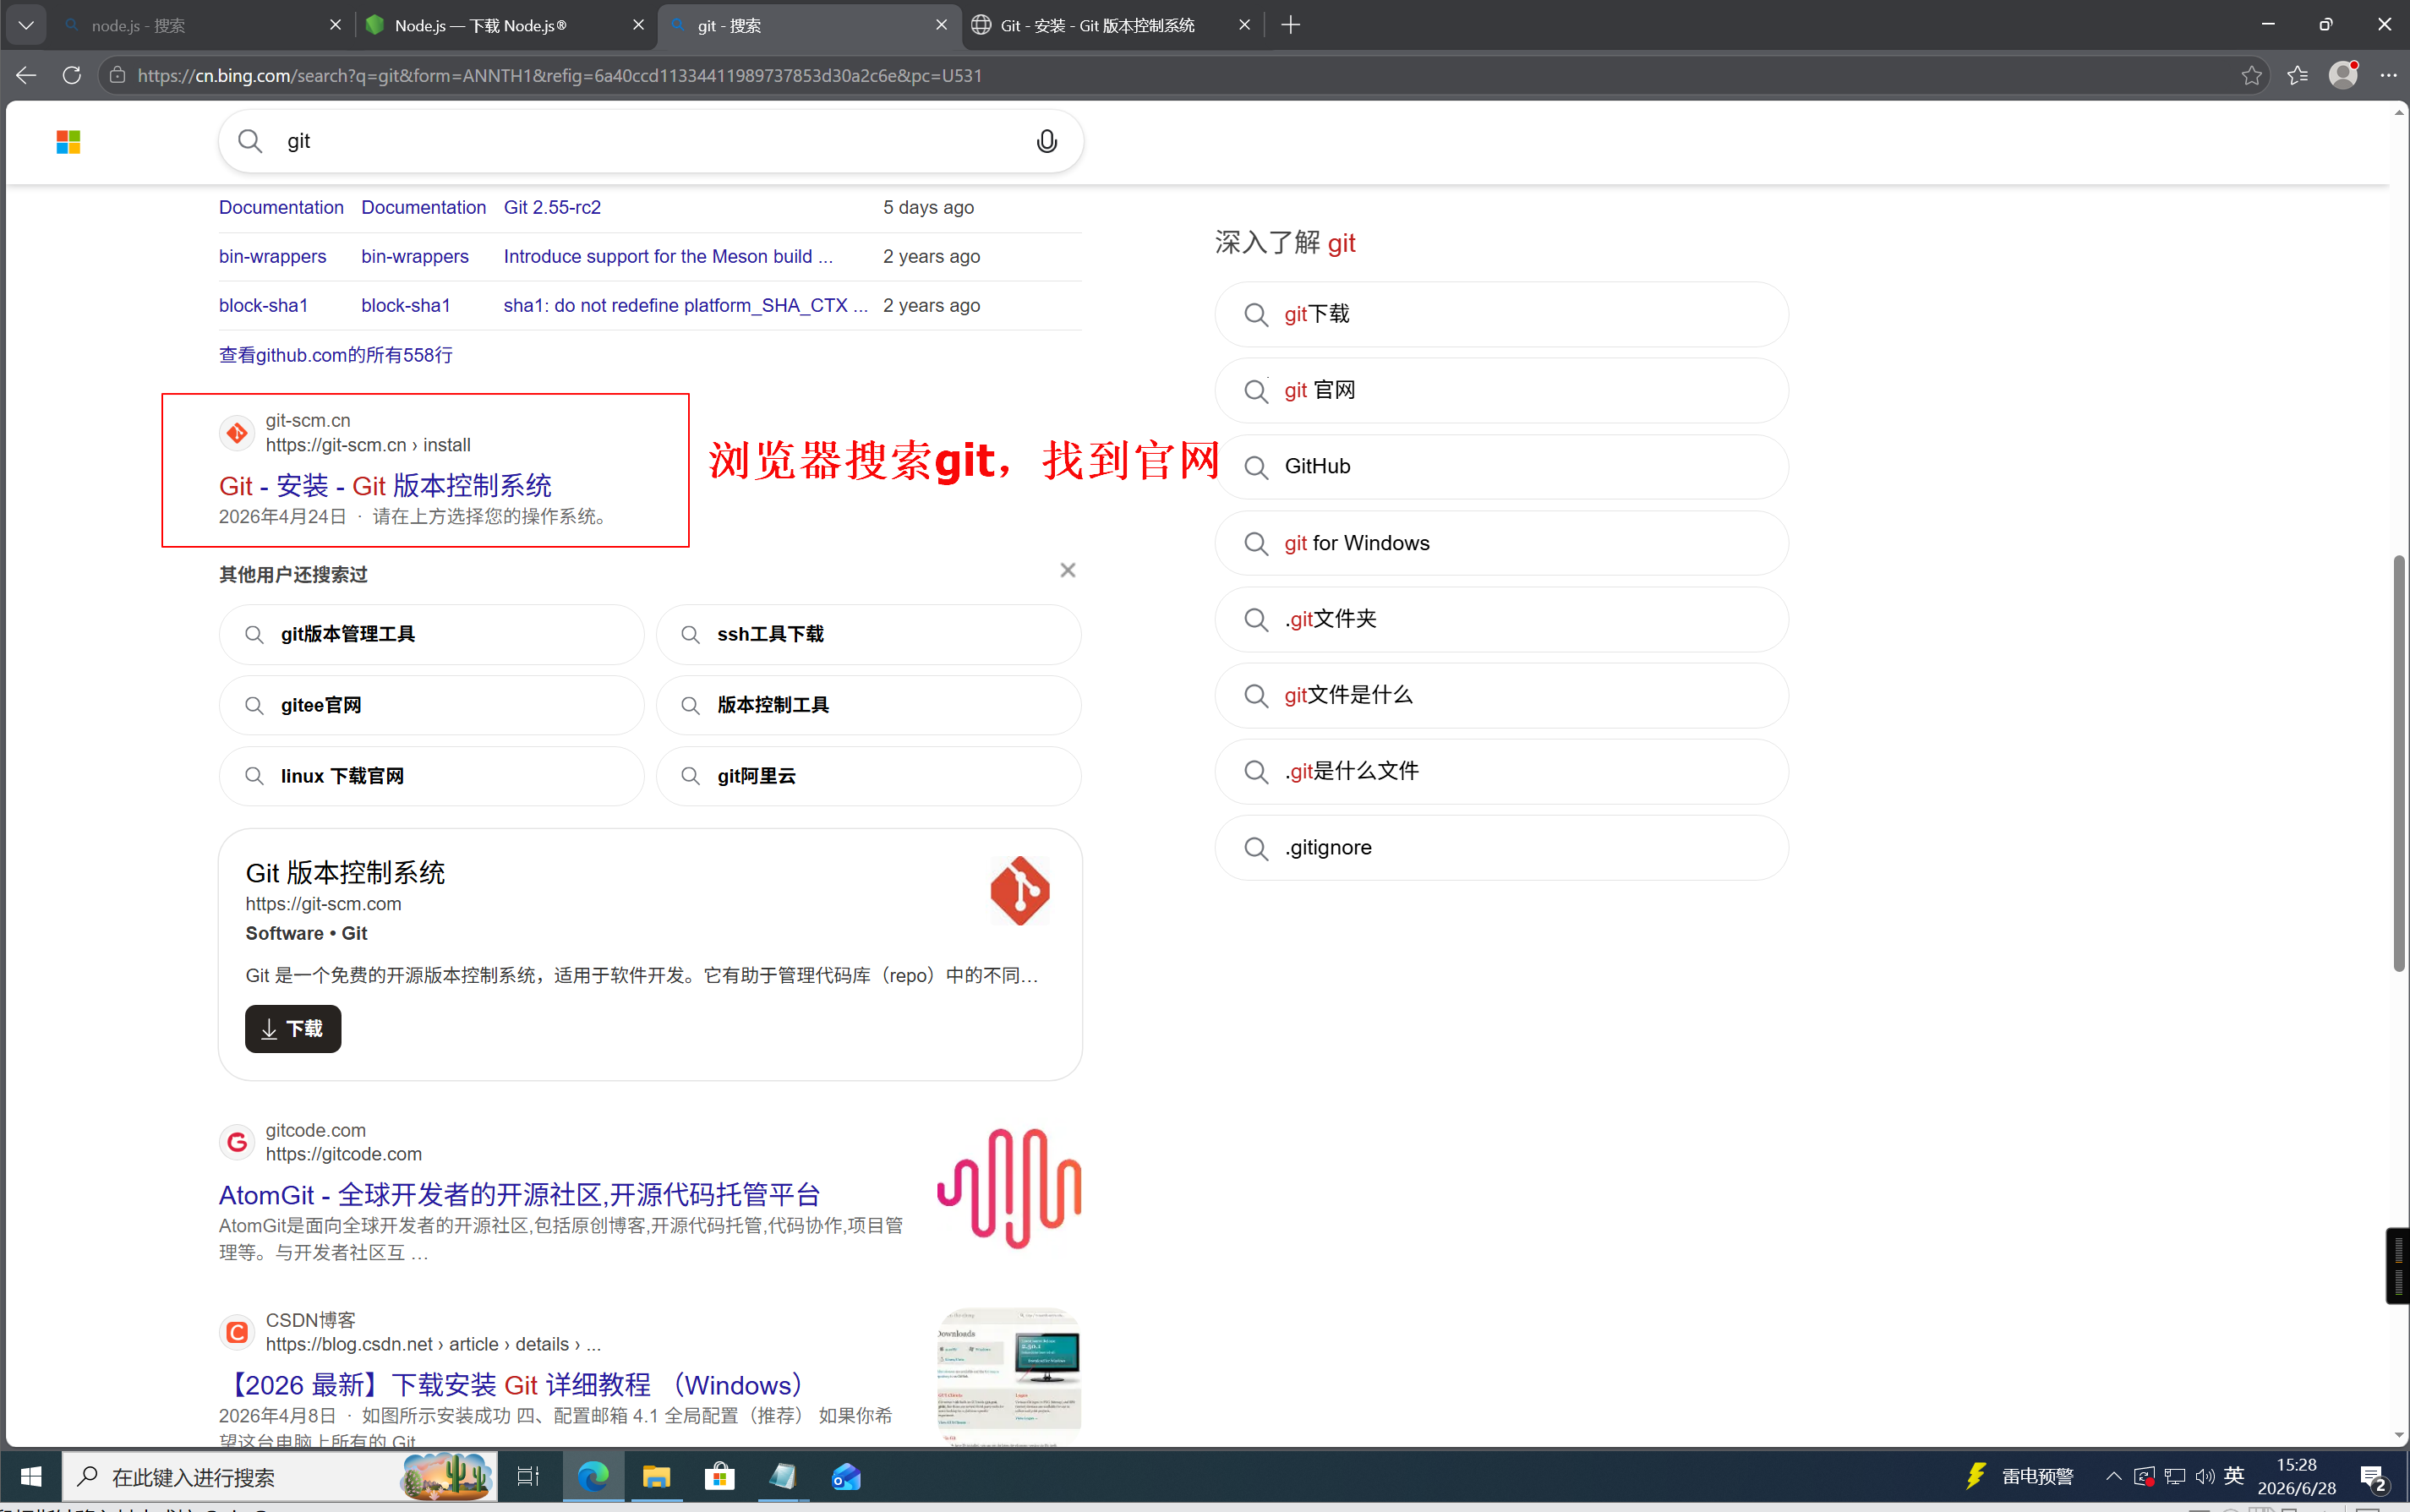
Task: Open the https://git-scm.com link in card
Action: [x=323, y=904]
